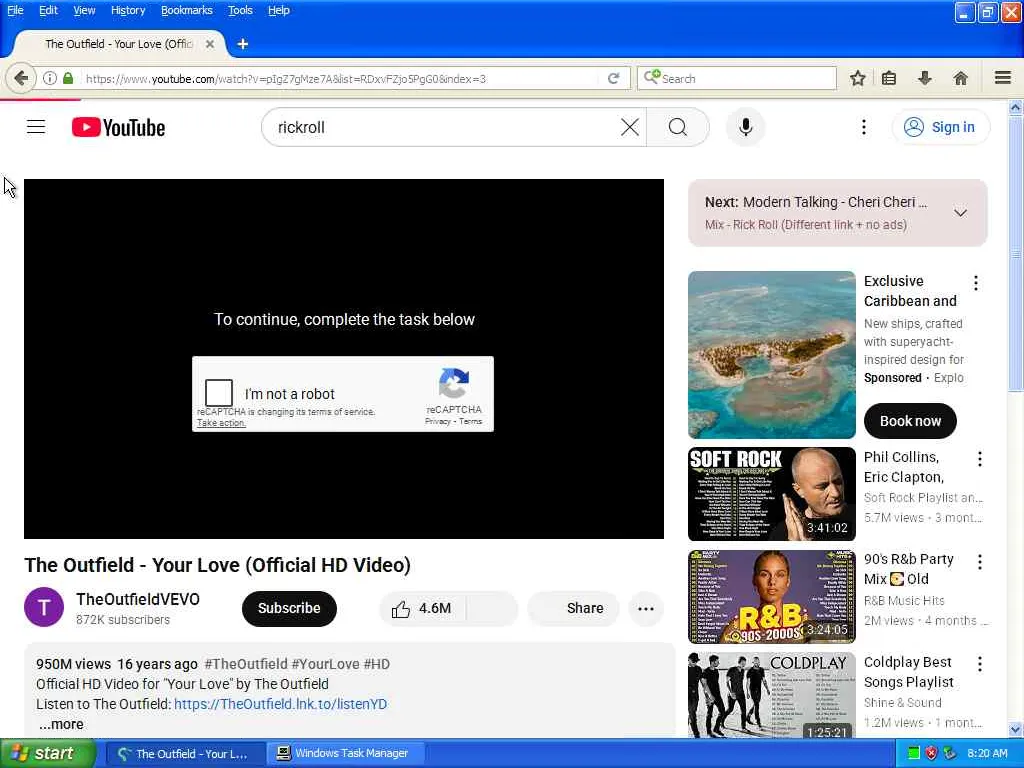This screenshot has width=1024, height=768.
Task: Click the page scrollbar up arrow
Action: [x=1016, y=107]
